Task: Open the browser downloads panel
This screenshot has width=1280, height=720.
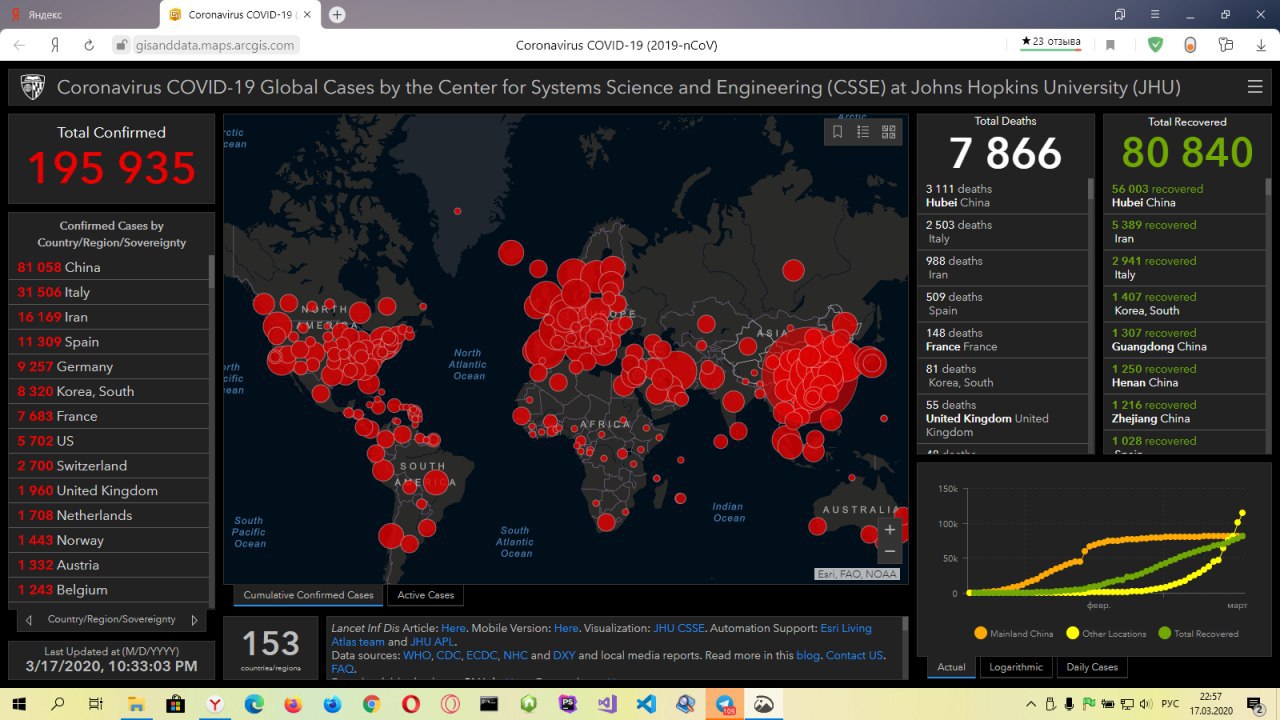Action: click(1261, 45)
